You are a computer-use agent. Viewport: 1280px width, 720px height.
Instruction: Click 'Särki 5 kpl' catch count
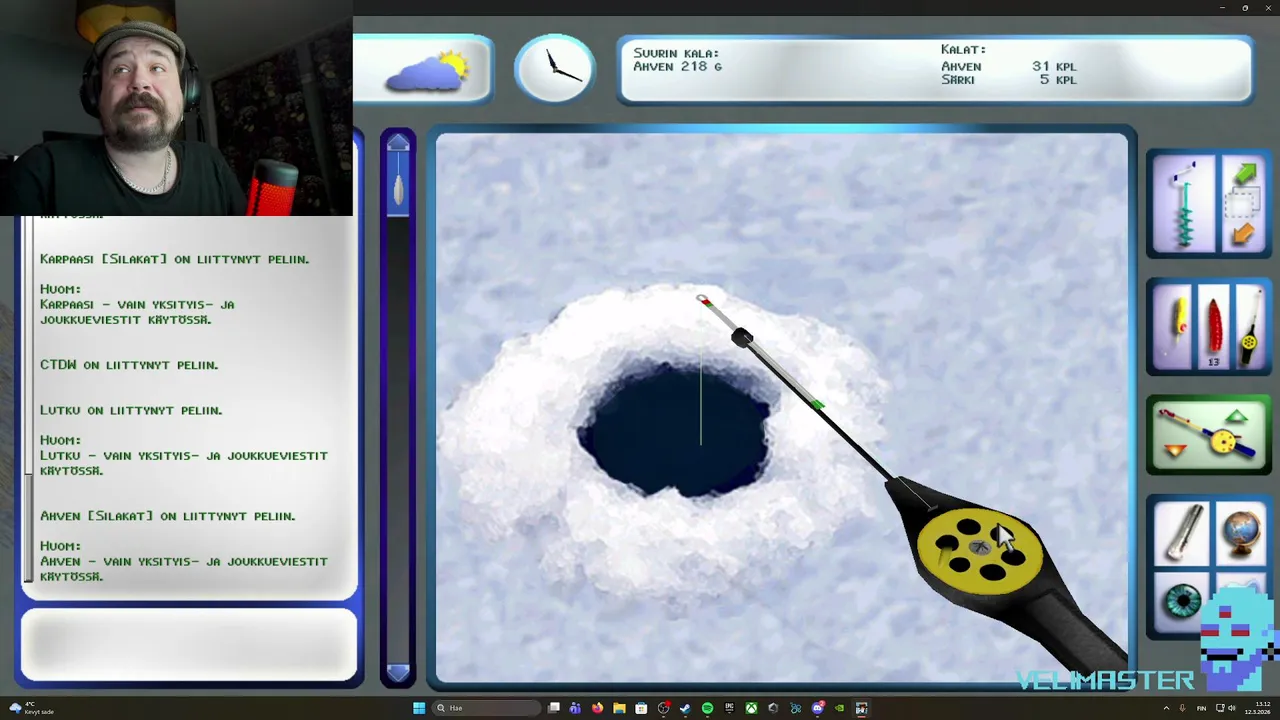1009,79
